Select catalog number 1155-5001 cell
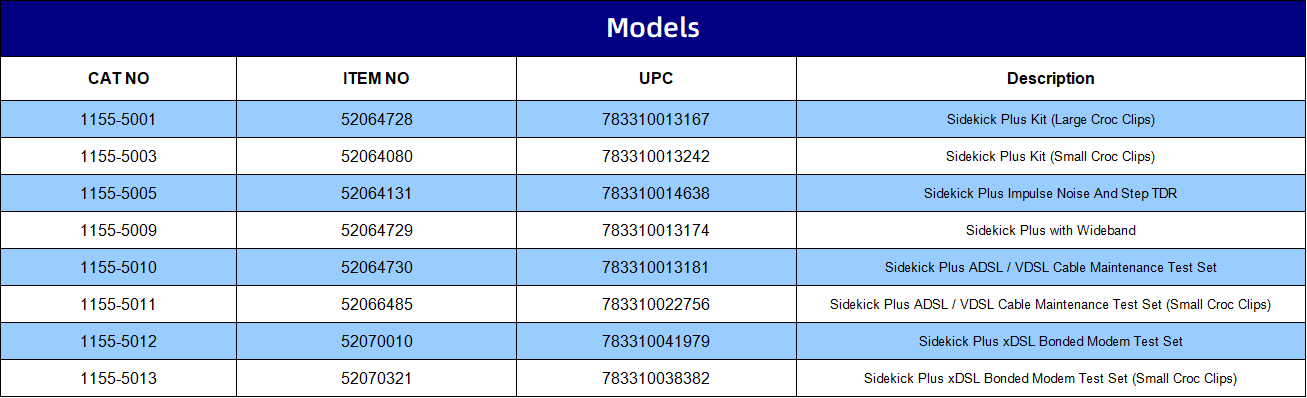The height and width of the screenshot is (398, 1307). pyautogui.click(x=119, y=119)
